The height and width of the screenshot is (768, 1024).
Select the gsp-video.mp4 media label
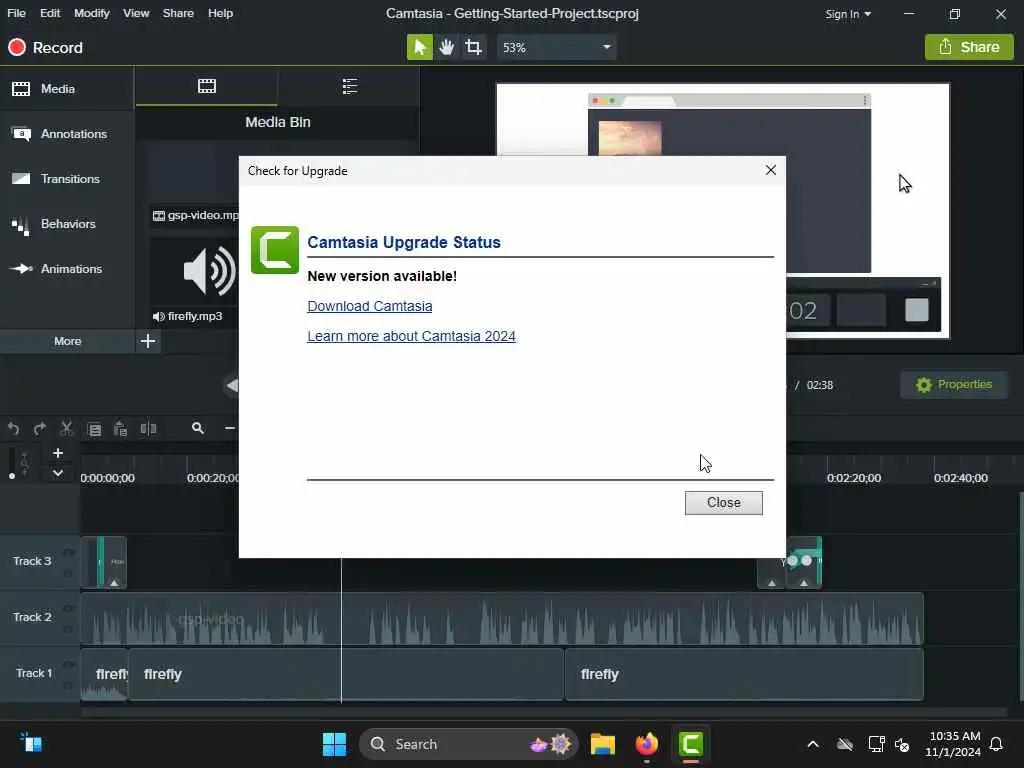(196, 216)
